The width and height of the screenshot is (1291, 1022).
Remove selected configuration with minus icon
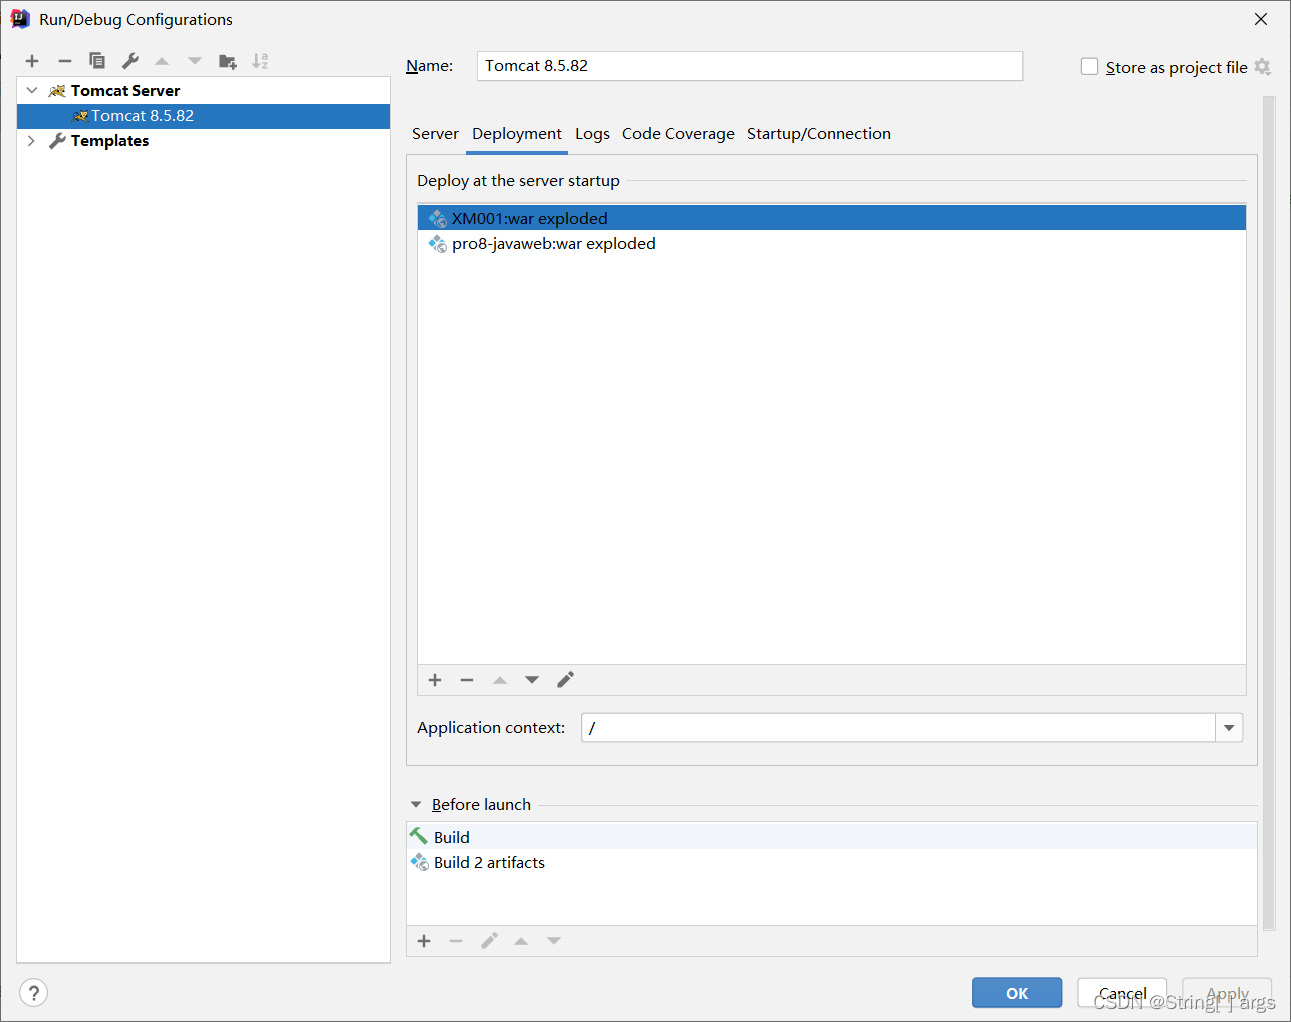pyautogui.click(x=65, y=61)
